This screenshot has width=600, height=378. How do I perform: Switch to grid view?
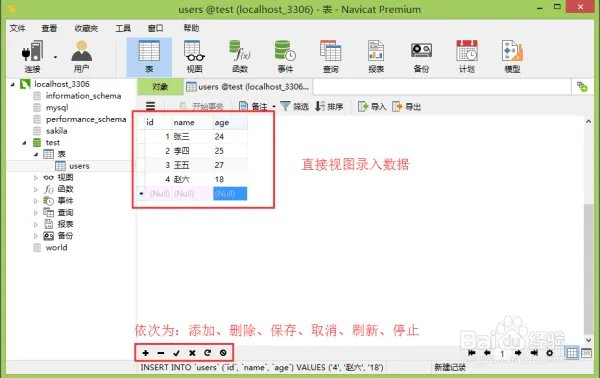[x=572, y=353]
